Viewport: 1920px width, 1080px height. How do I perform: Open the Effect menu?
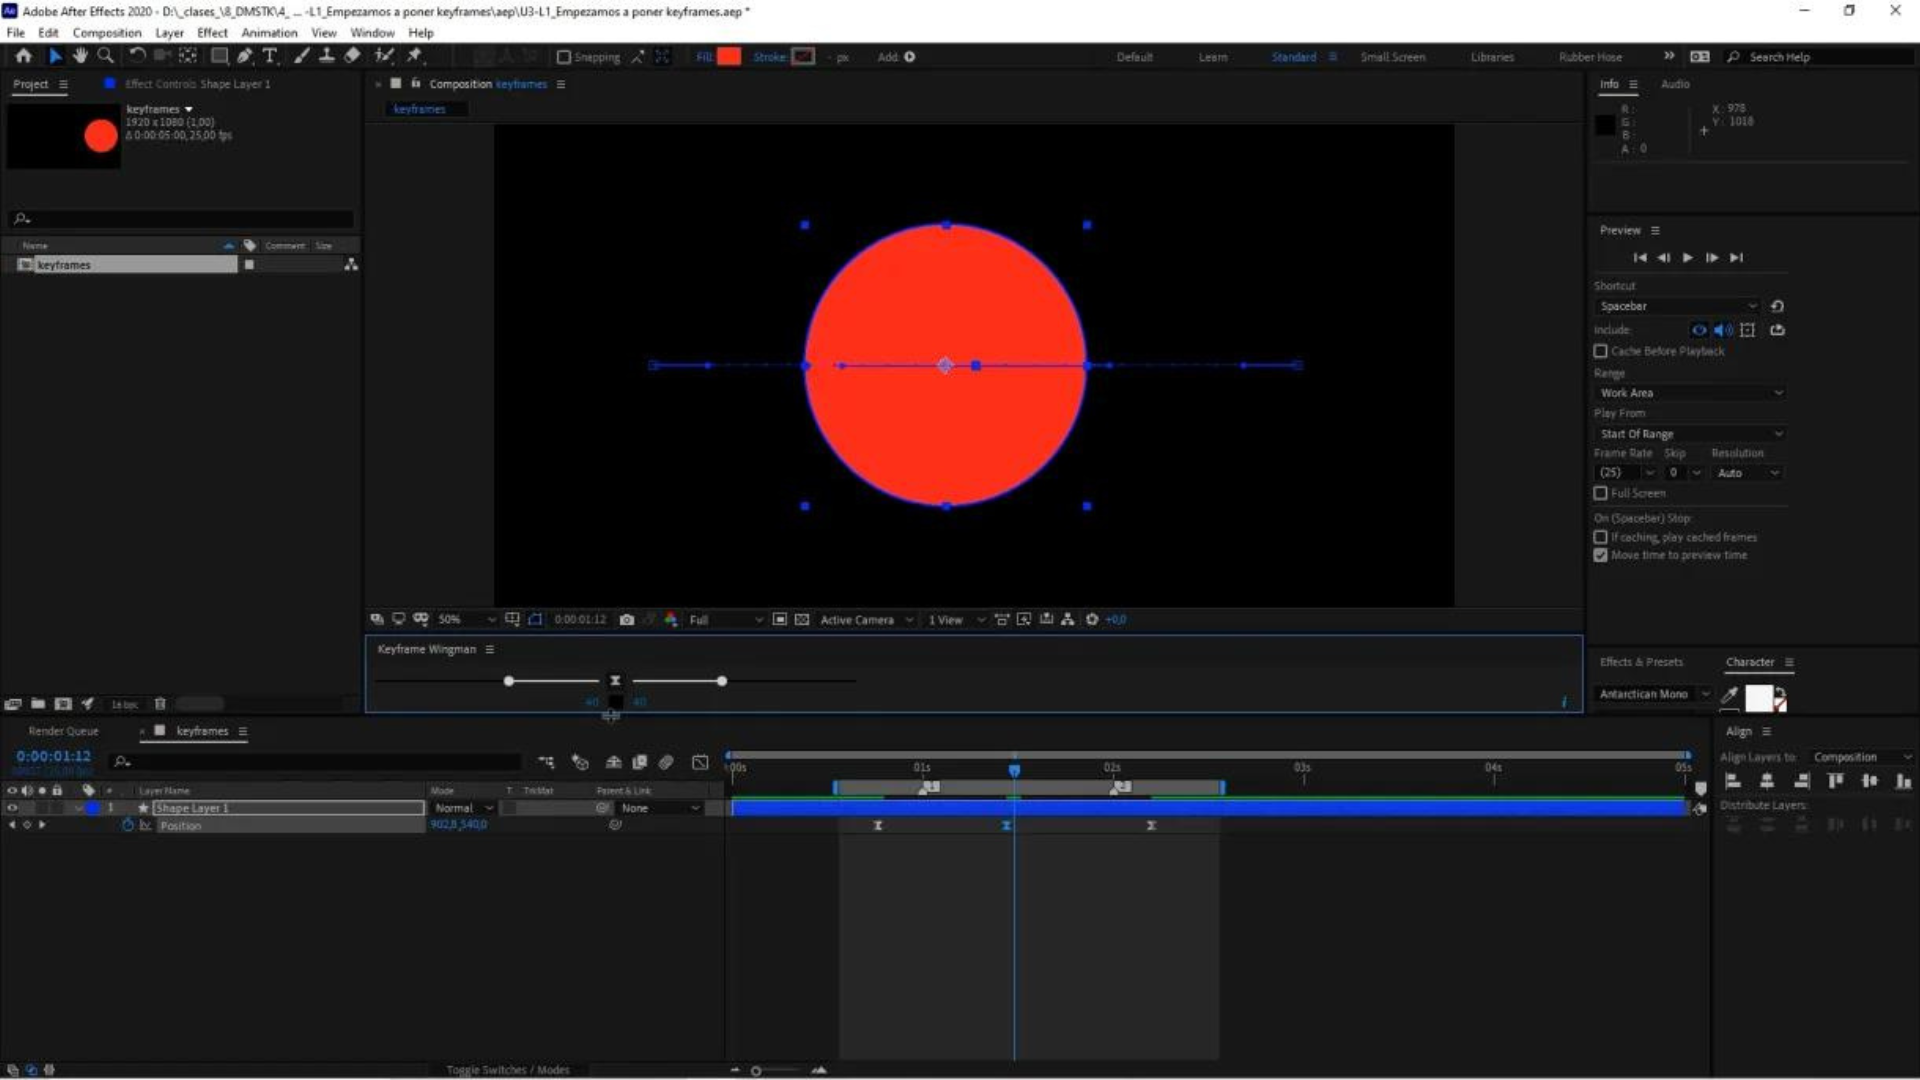[212, 33]
